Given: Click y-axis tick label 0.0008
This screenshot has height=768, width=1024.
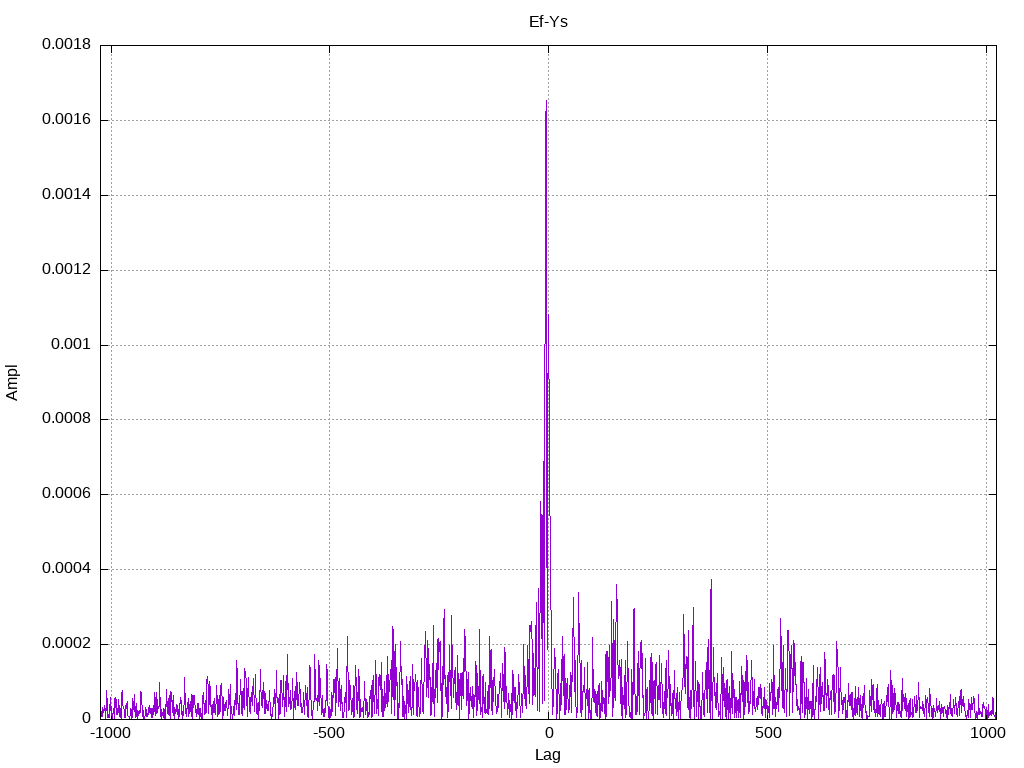Looking at the screenshot, I should (67, 419).
